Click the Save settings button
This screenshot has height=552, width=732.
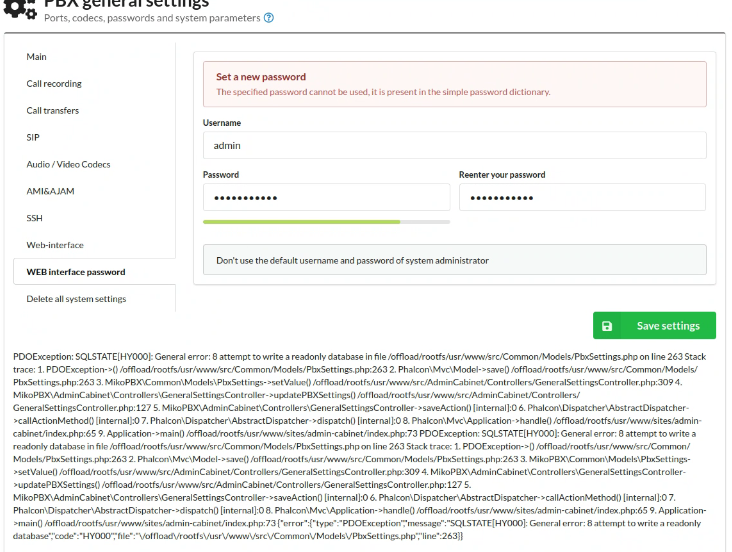(654, 326)
